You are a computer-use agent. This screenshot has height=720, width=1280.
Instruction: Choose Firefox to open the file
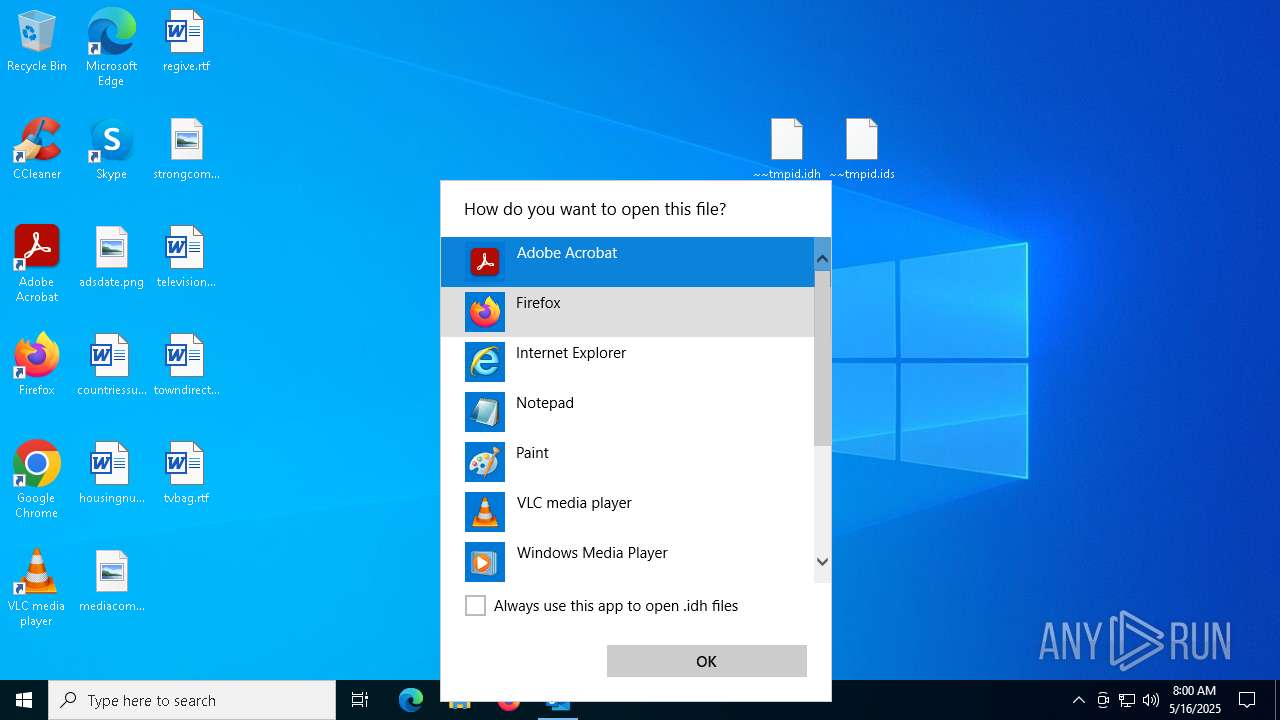coord(627,312)
